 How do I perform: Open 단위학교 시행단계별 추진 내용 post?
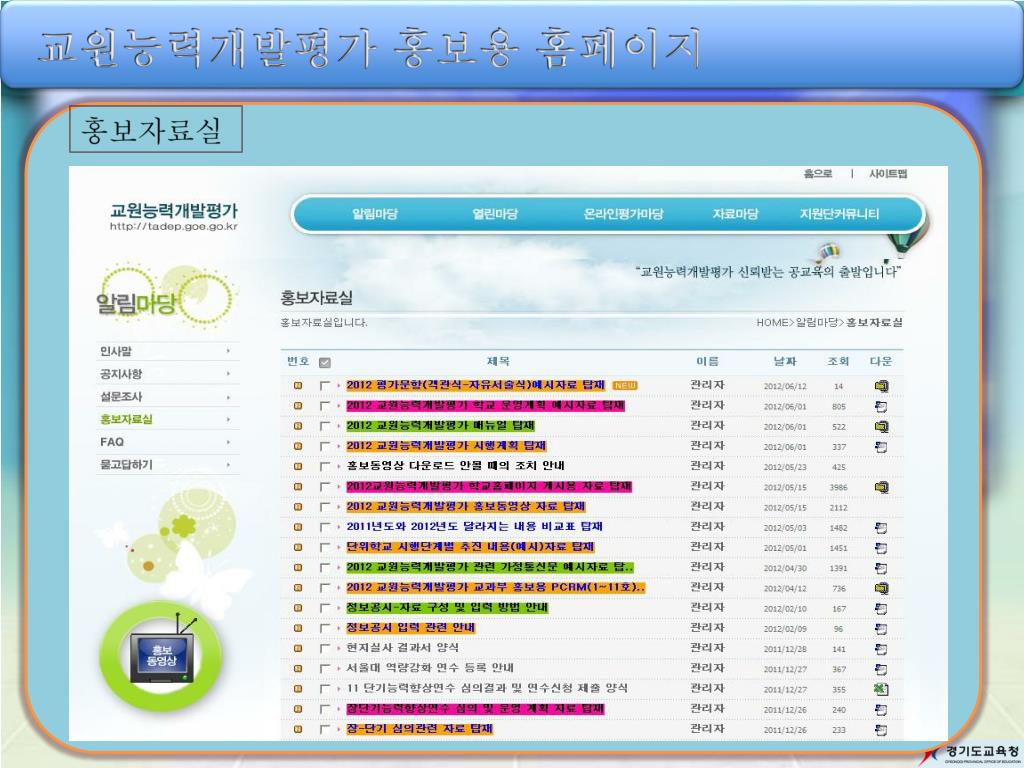coord(470,547)
